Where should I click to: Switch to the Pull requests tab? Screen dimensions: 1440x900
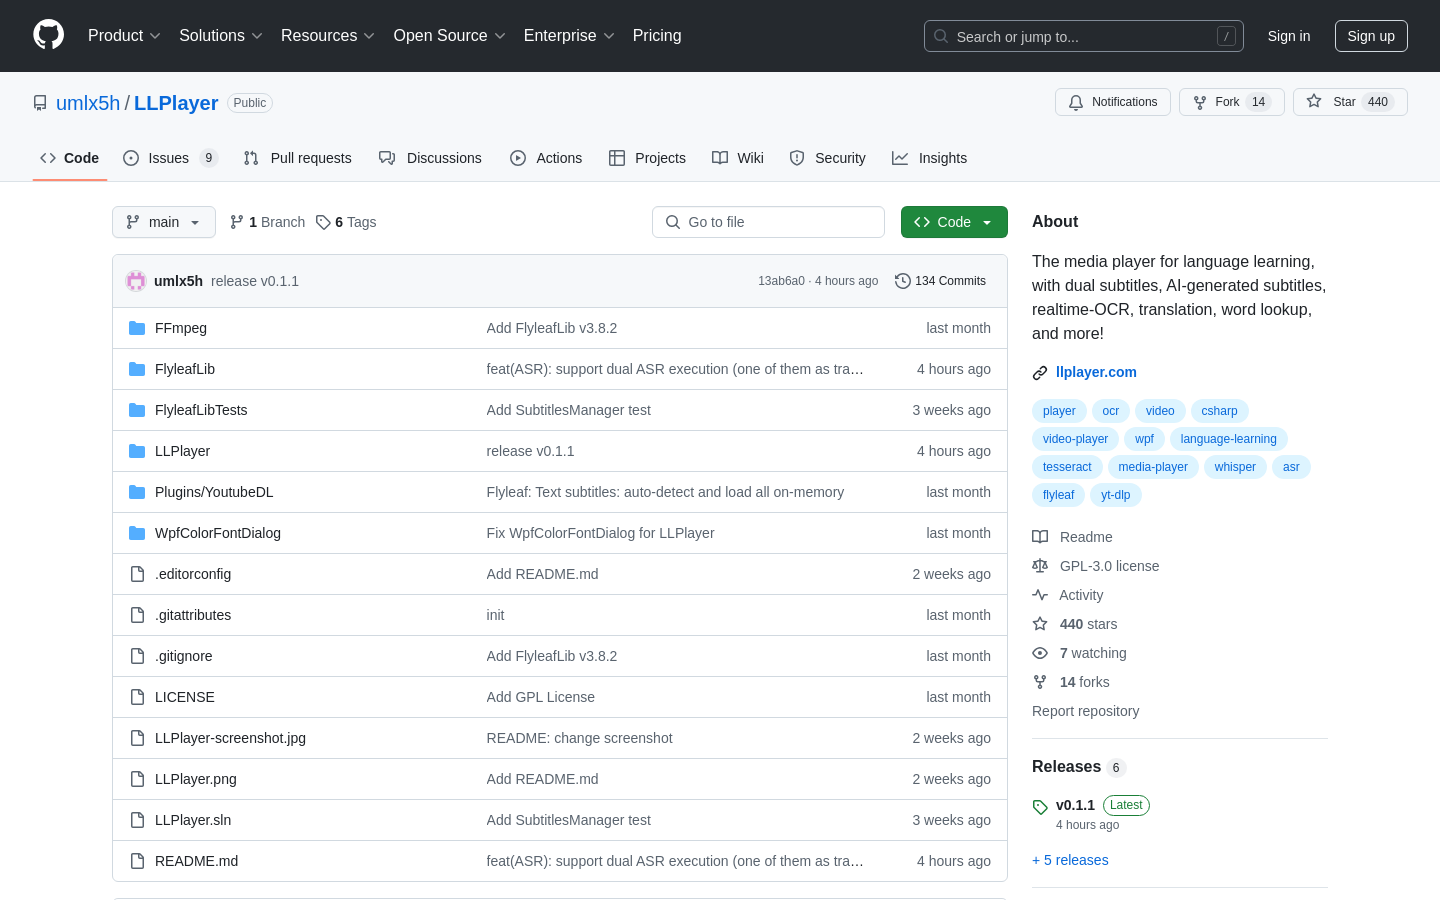(x=297, y=158)
